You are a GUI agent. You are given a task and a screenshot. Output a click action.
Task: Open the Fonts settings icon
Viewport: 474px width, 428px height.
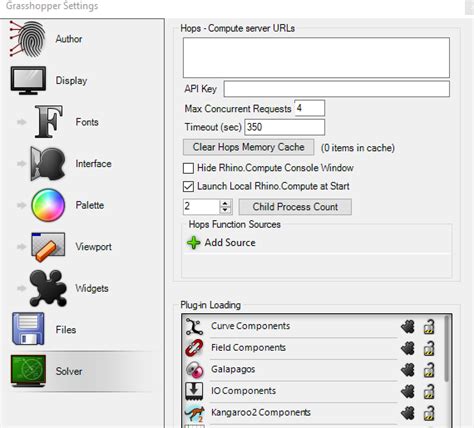coord(49,122)
